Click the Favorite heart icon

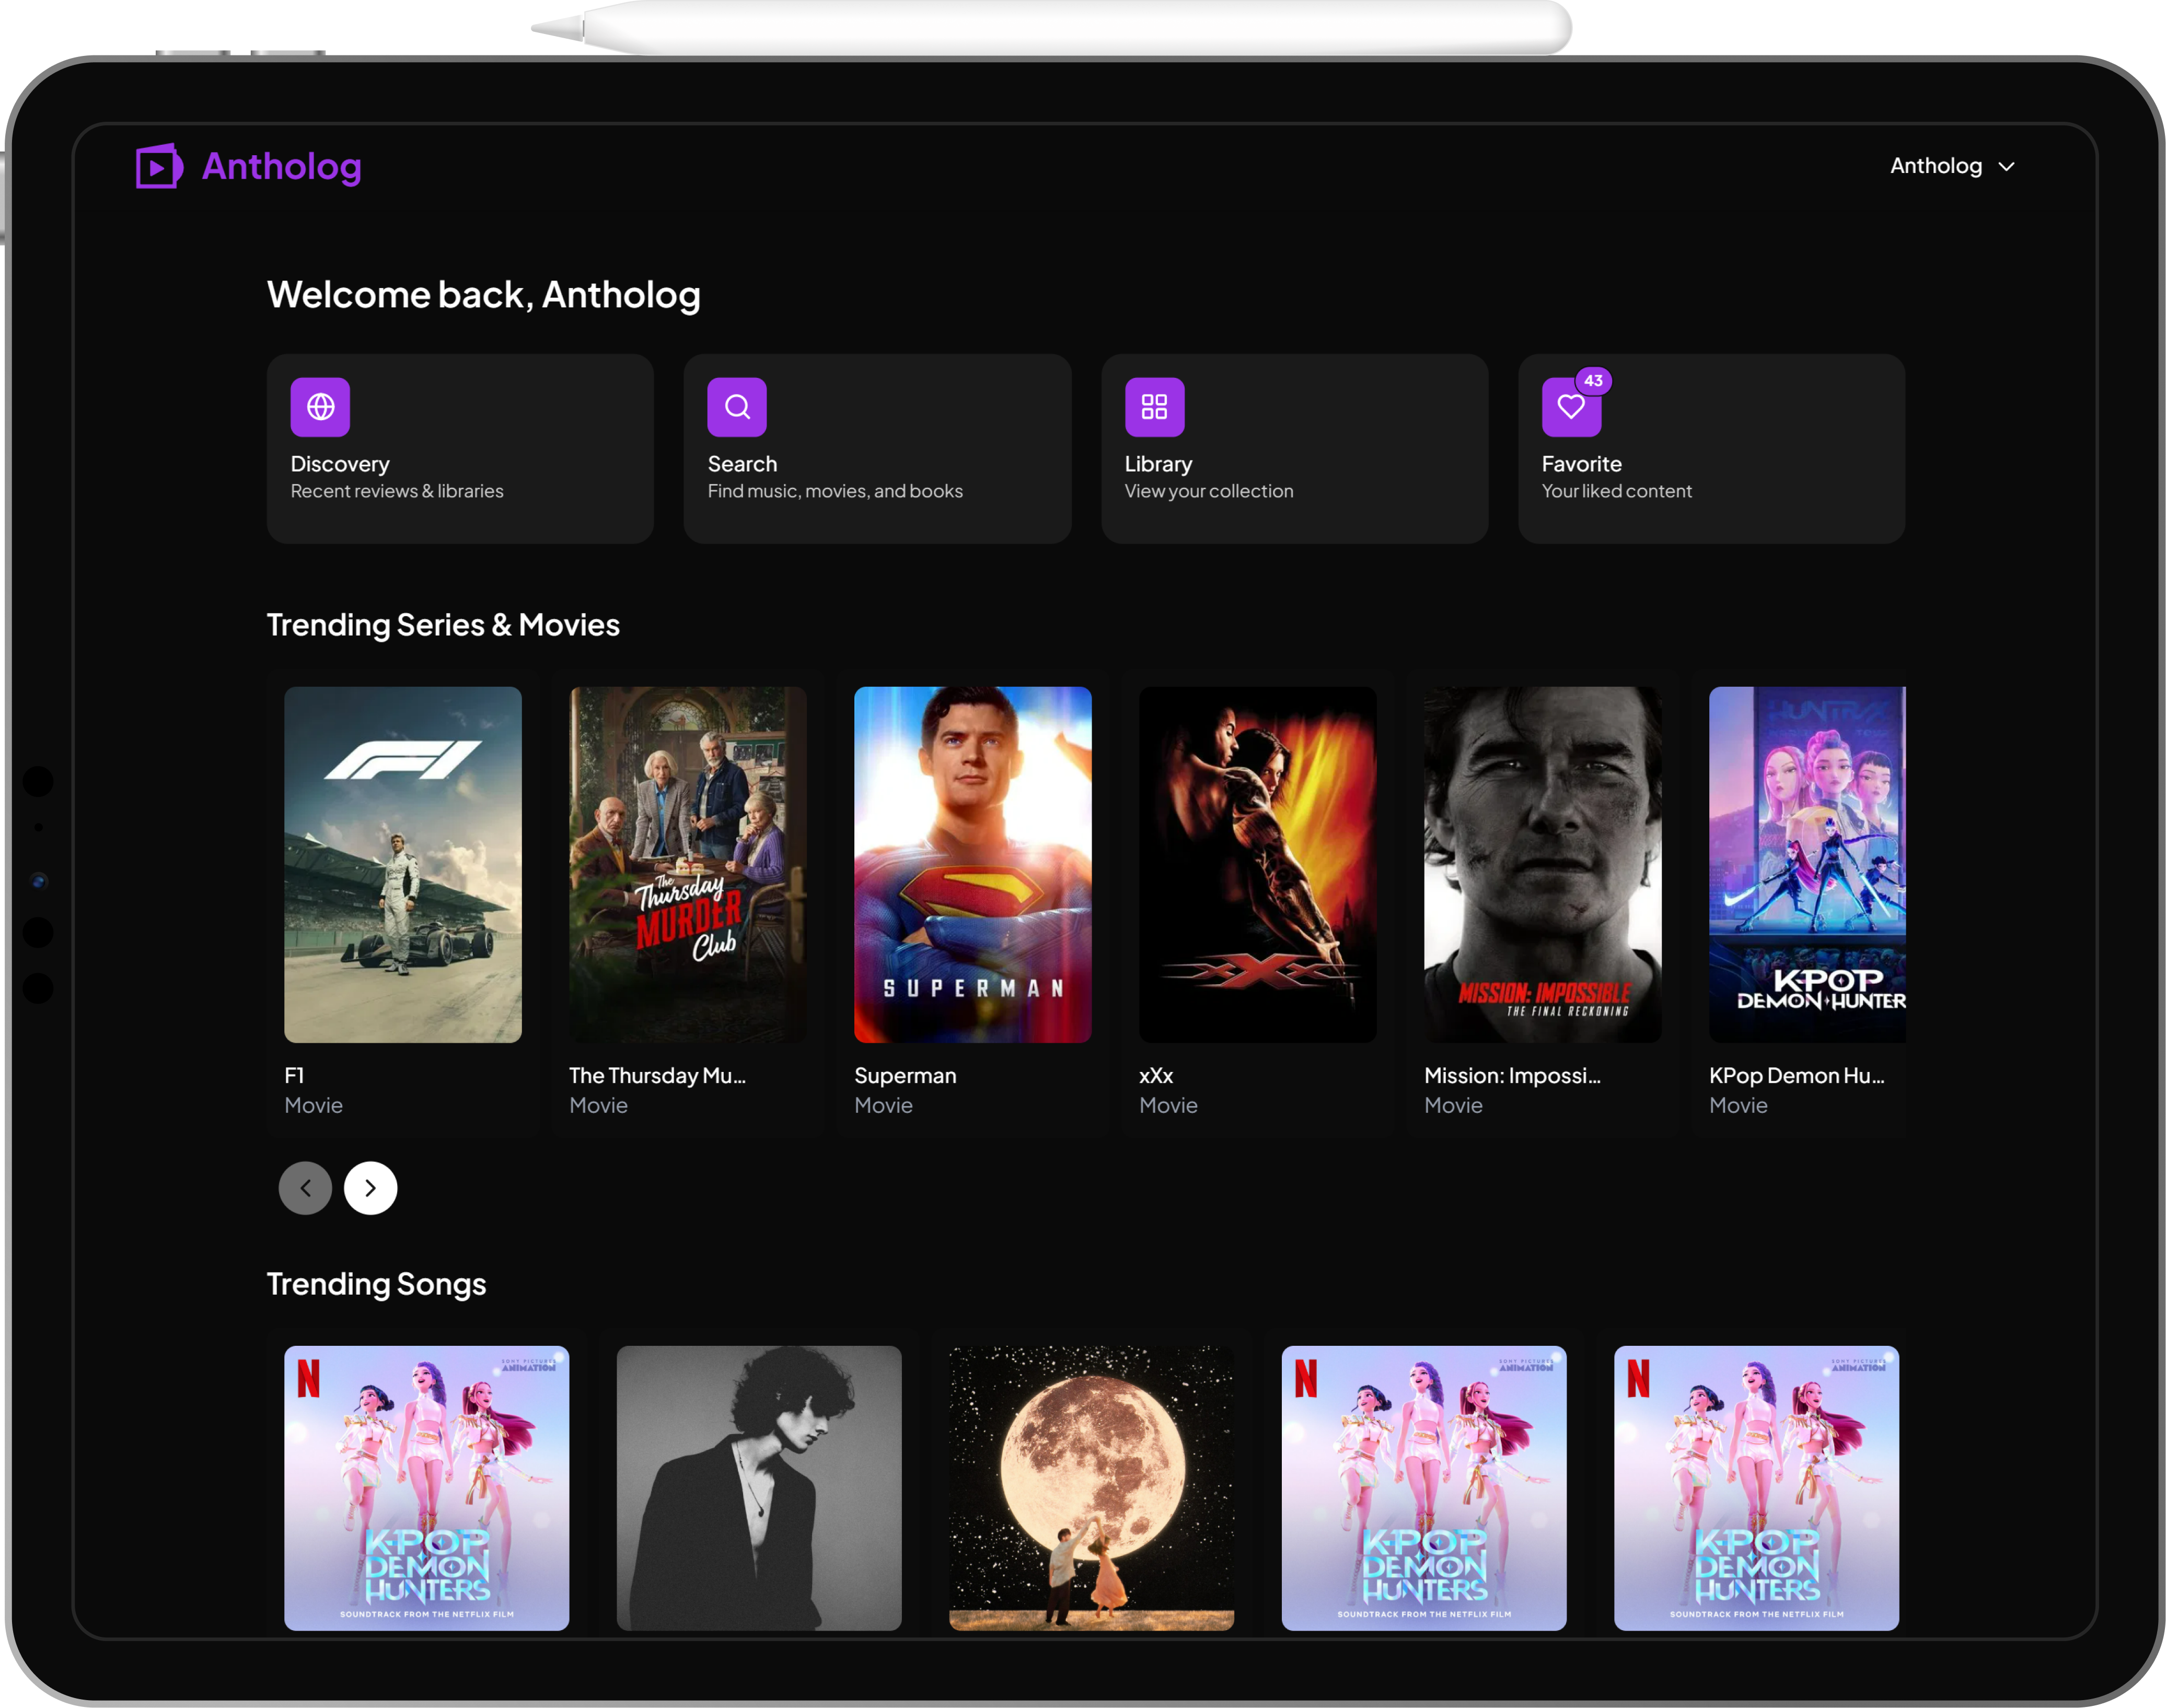coord(1571,407)
